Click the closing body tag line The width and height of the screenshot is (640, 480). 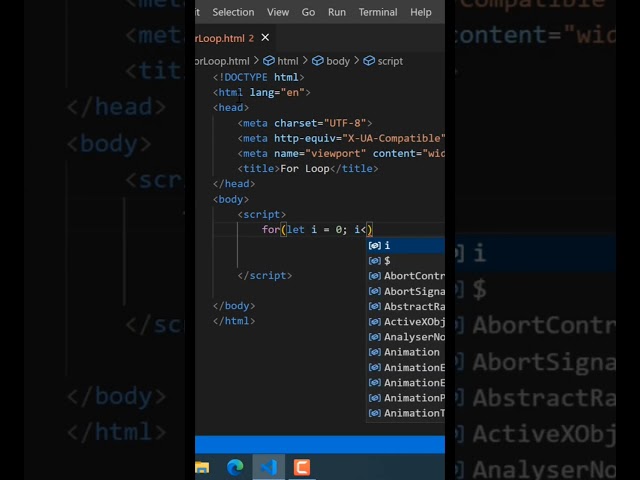coord(234,306)
